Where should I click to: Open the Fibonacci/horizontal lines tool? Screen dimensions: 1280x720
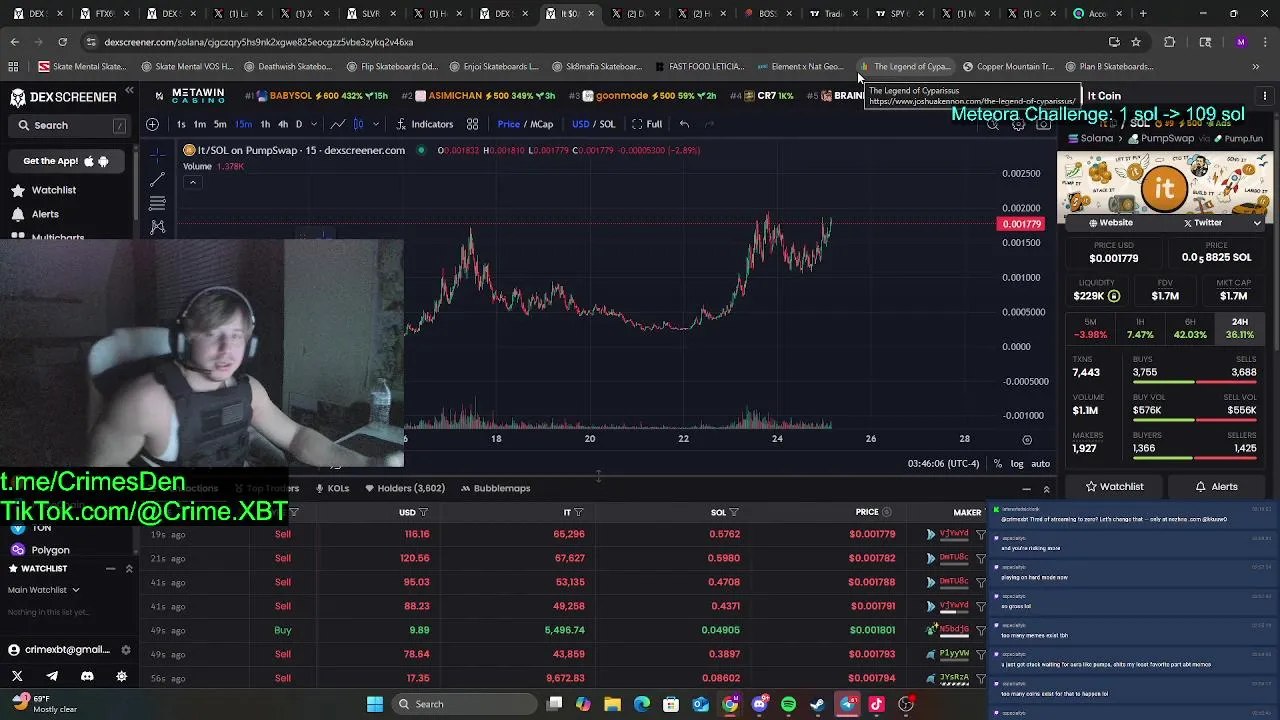pyautogui.click(x=157, y=203)
